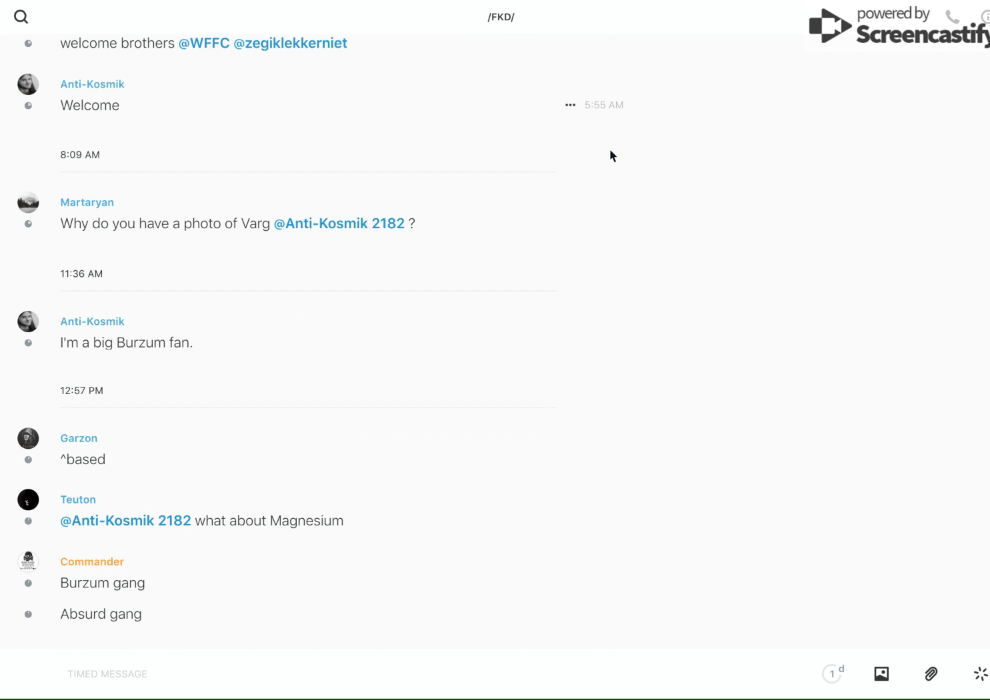Click Garzon's avatar picture
Image resolution: width=990 pixels, height=700 pixels.
(x=28, y=438)
